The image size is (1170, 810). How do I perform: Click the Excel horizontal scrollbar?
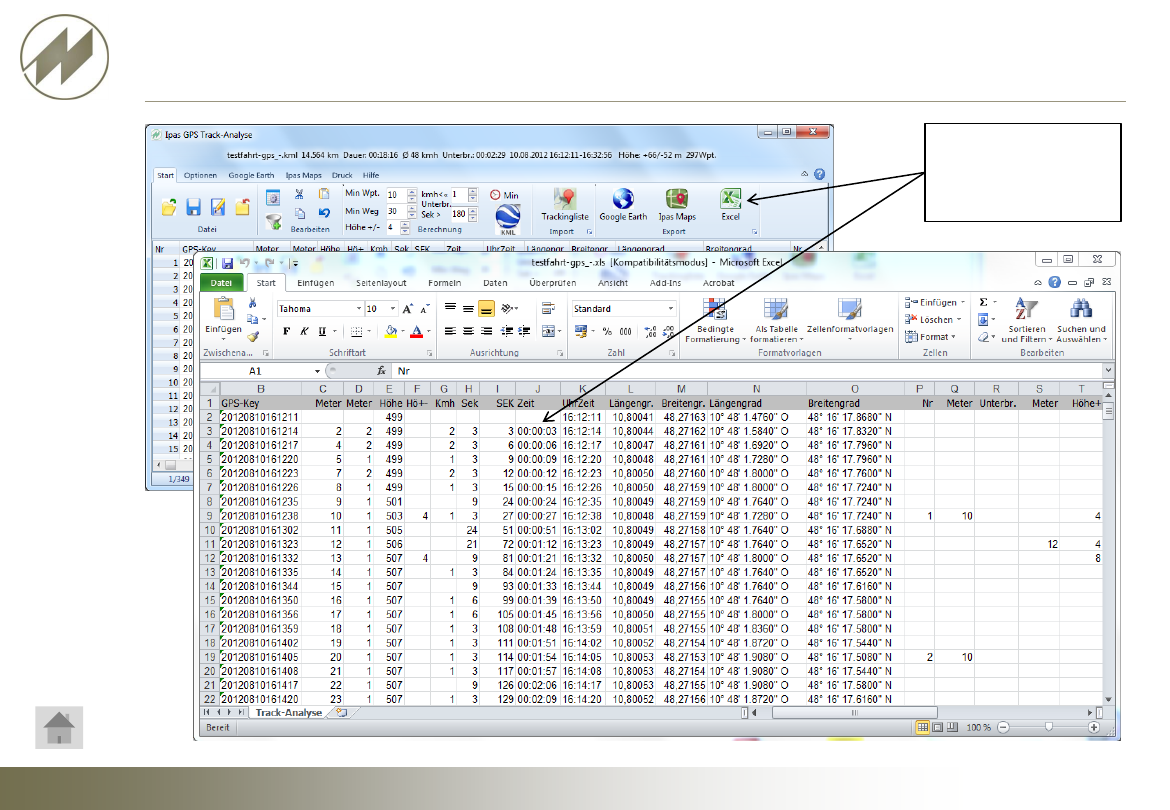click(923, 712)
